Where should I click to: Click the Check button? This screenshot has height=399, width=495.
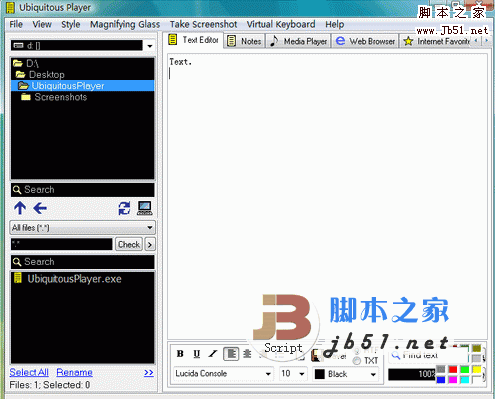pos(129,245)
